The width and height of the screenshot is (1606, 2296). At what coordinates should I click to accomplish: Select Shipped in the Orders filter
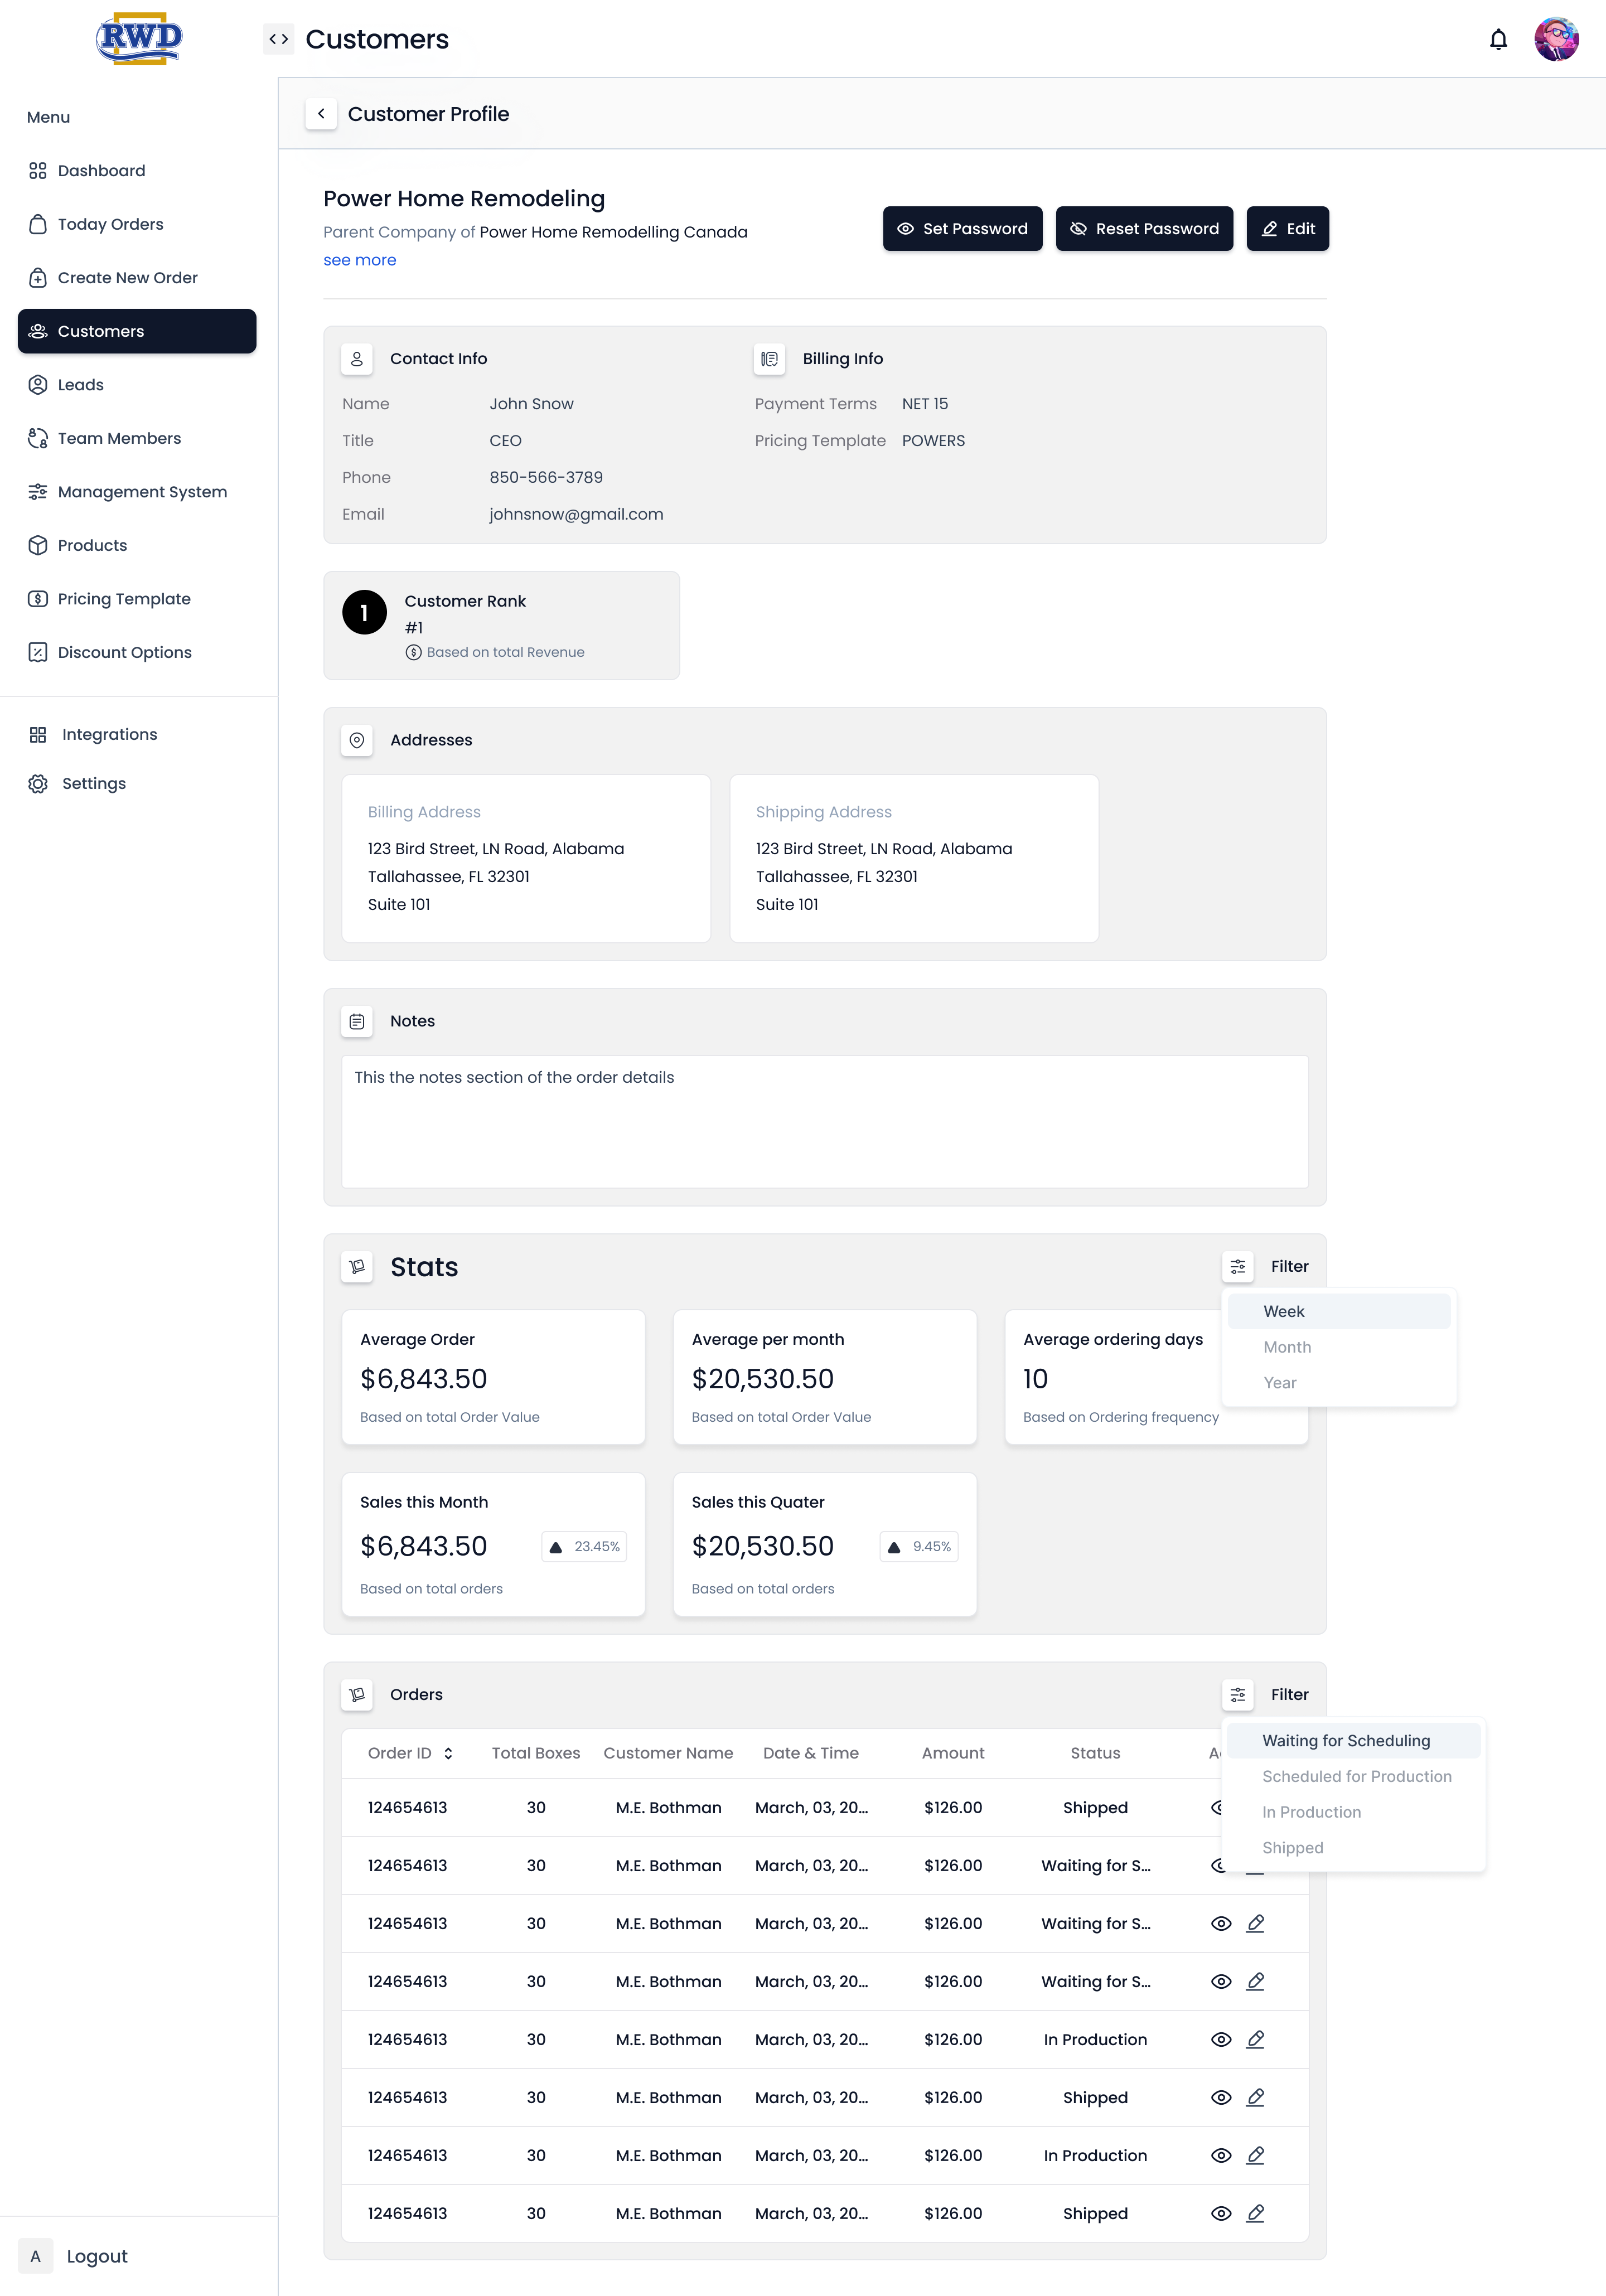pyautogui.click(x=1353, y=1848)
